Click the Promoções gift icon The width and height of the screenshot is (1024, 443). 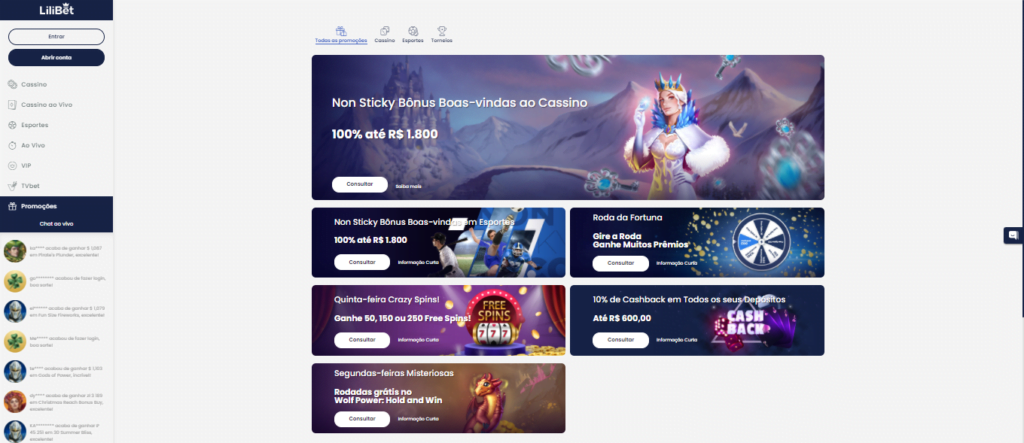(12, 206)
